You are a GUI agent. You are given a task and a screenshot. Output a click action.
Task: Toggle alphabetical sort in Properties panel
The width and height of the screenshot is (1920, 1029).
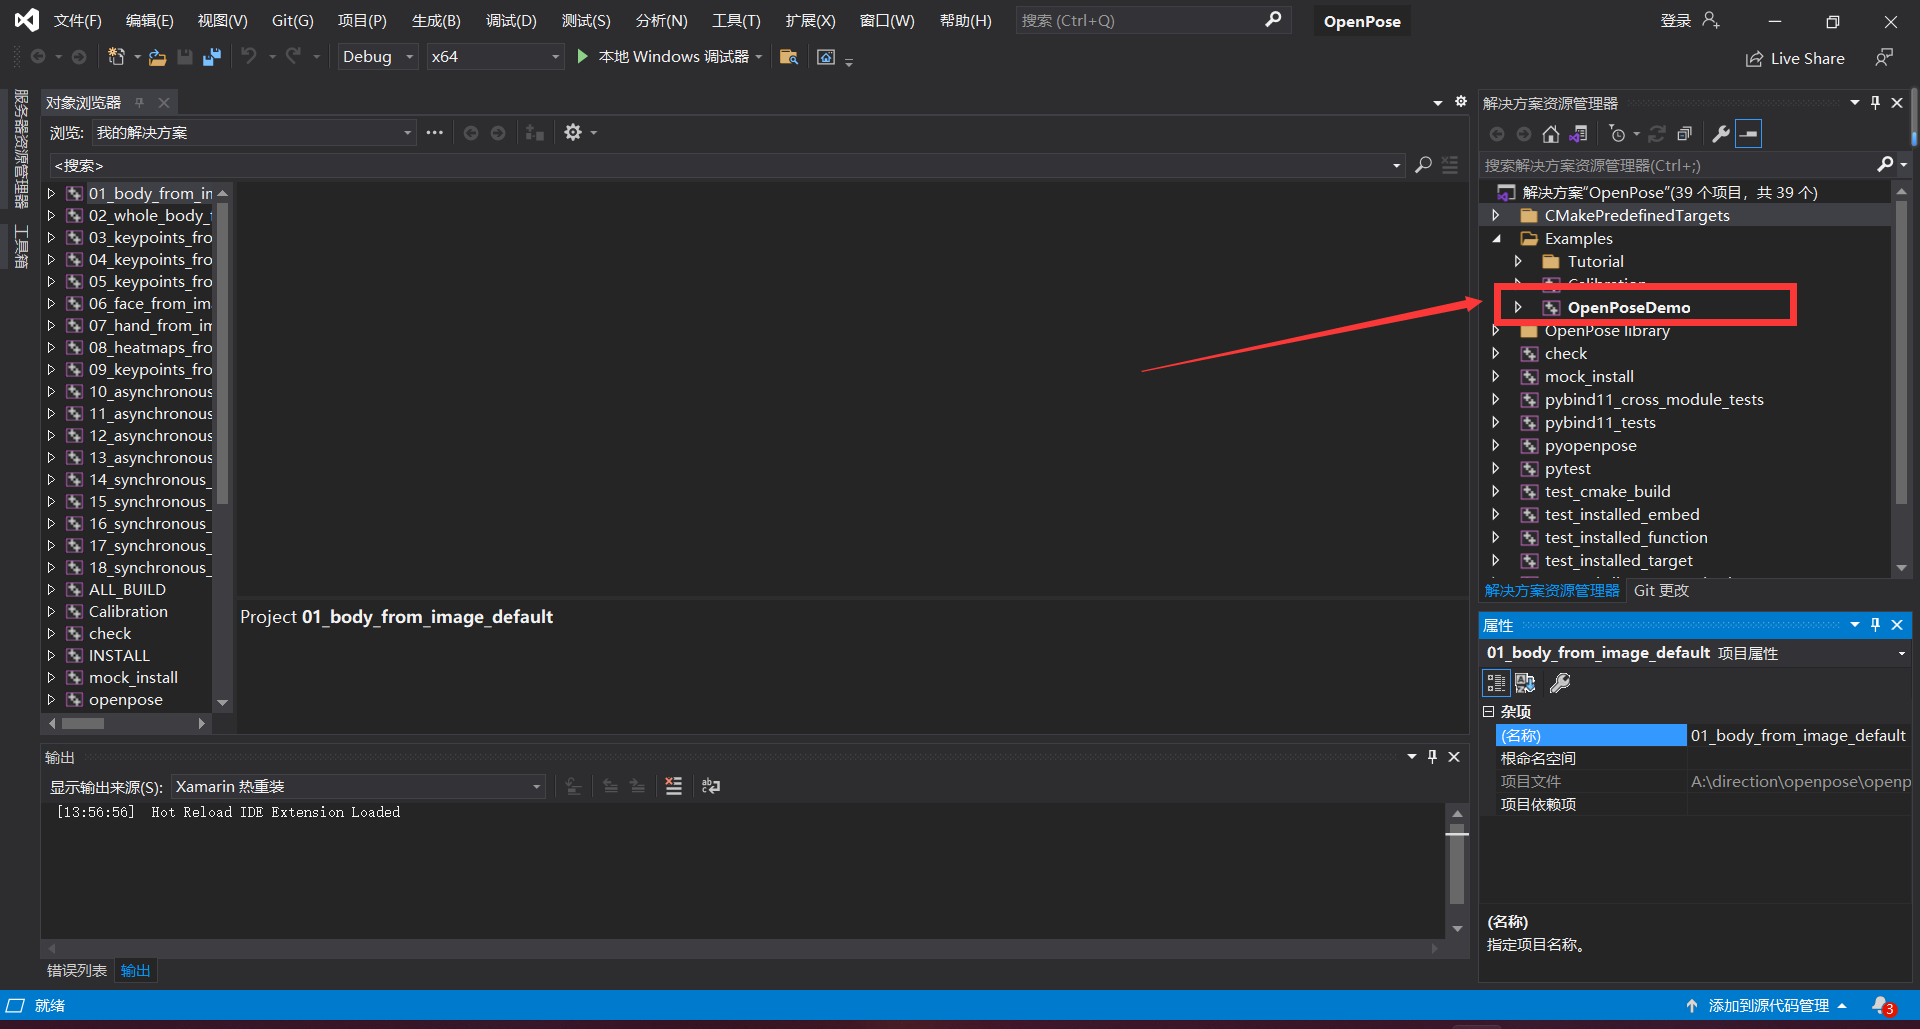[1525, 683]
